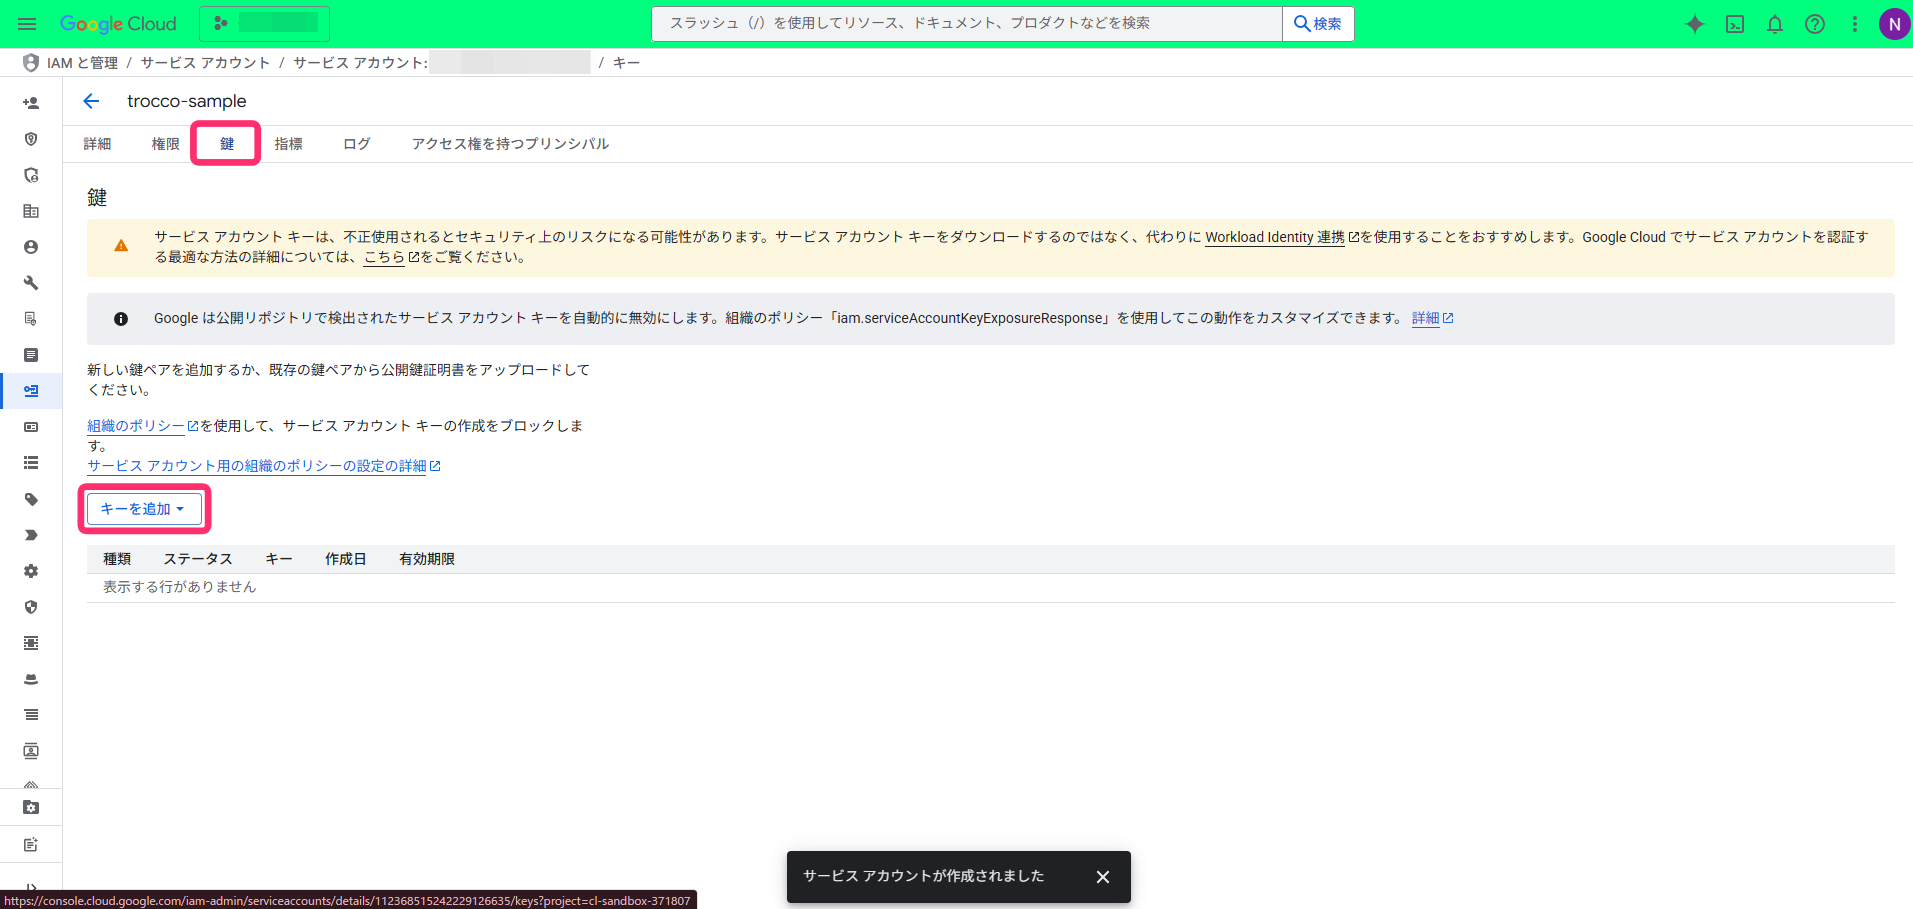Switch to the 詳細 tab
The height and width of the screenshot is (909, 1913).
pyautogui.click(x=97, y=144)
